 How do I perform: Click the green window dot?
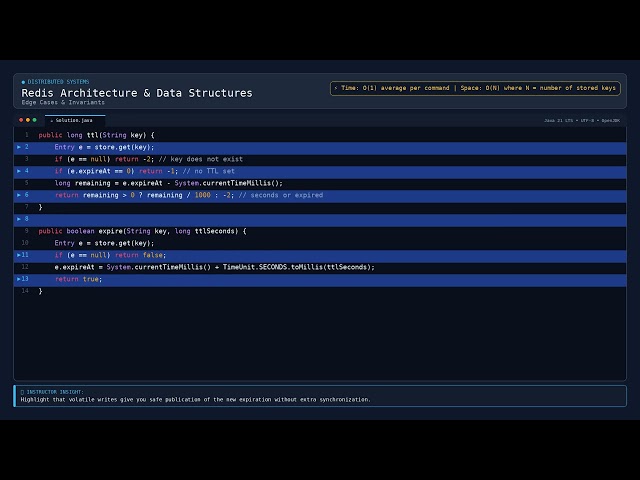coord(34,120)
